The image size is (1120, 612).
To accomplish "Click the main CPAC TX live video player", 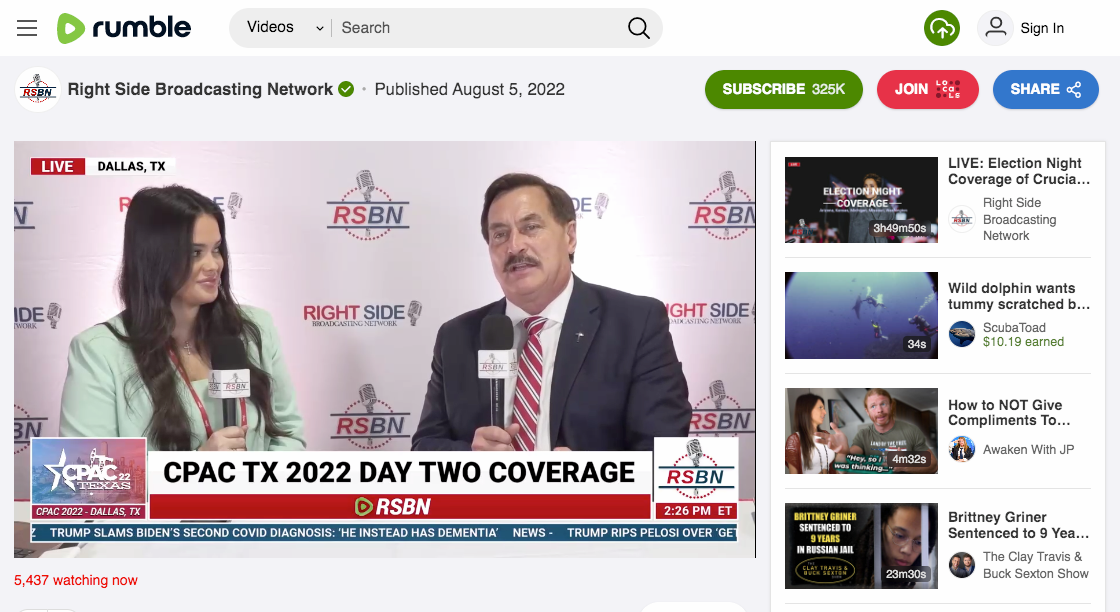I will point(384,349).
